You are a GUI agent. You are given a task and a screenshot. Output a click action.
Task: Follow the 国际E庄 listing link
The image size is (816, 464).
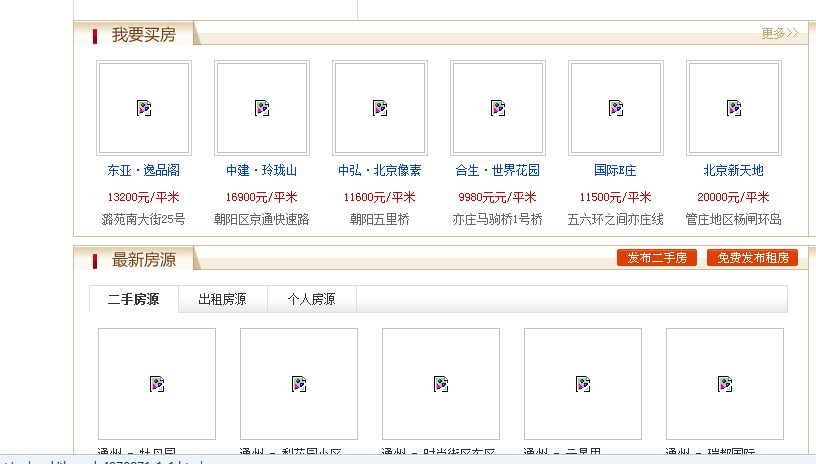pyautogui.click(x=615, y=170)
